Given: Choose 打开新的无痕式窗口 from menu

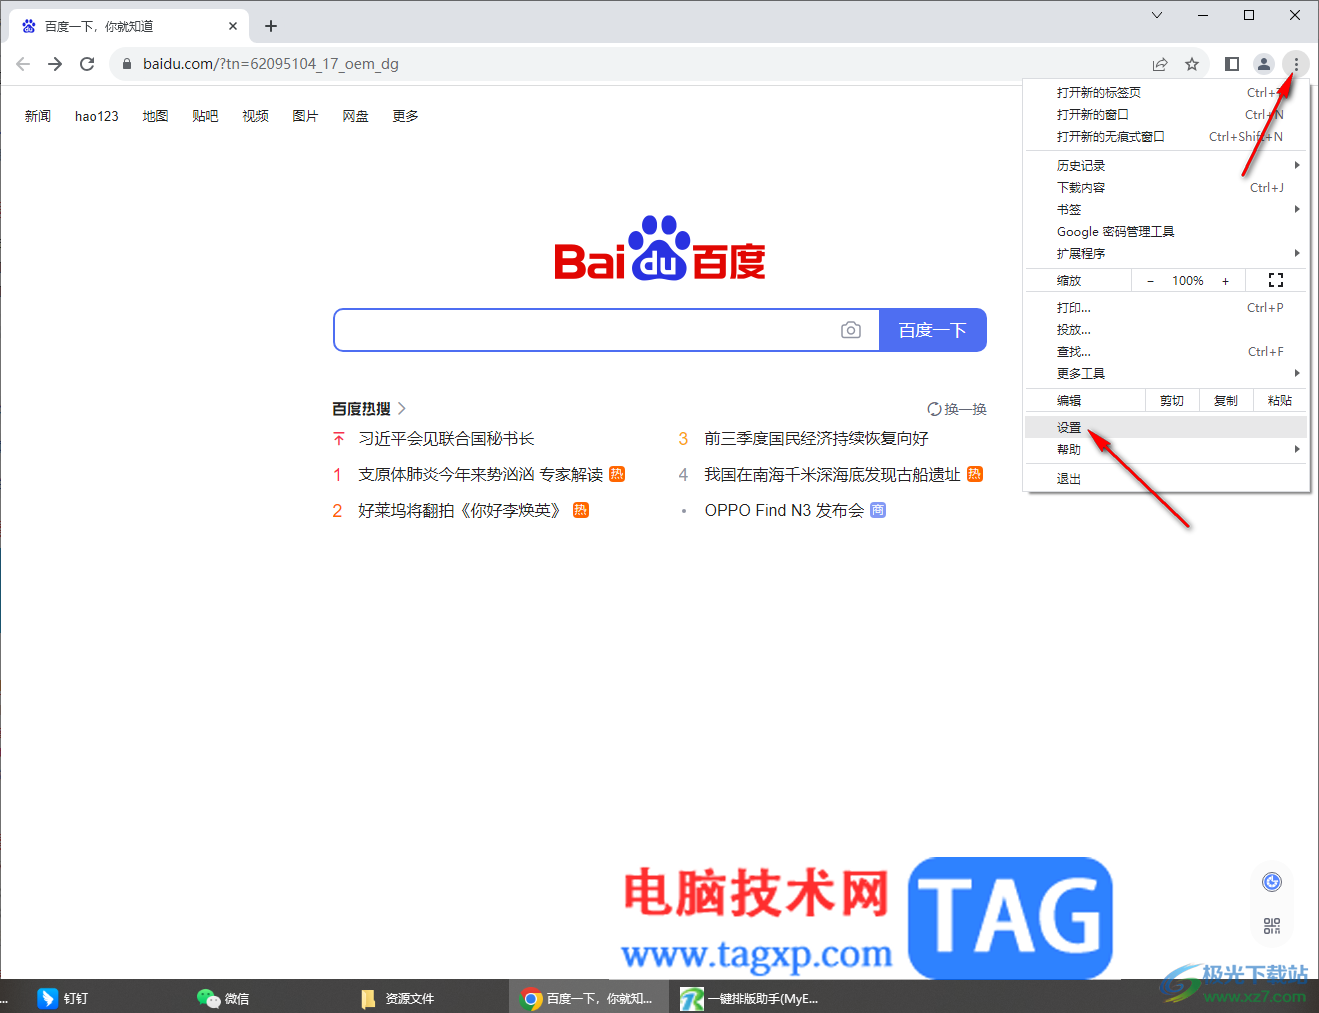Looking at the screenshot, I should point(1166,137).
